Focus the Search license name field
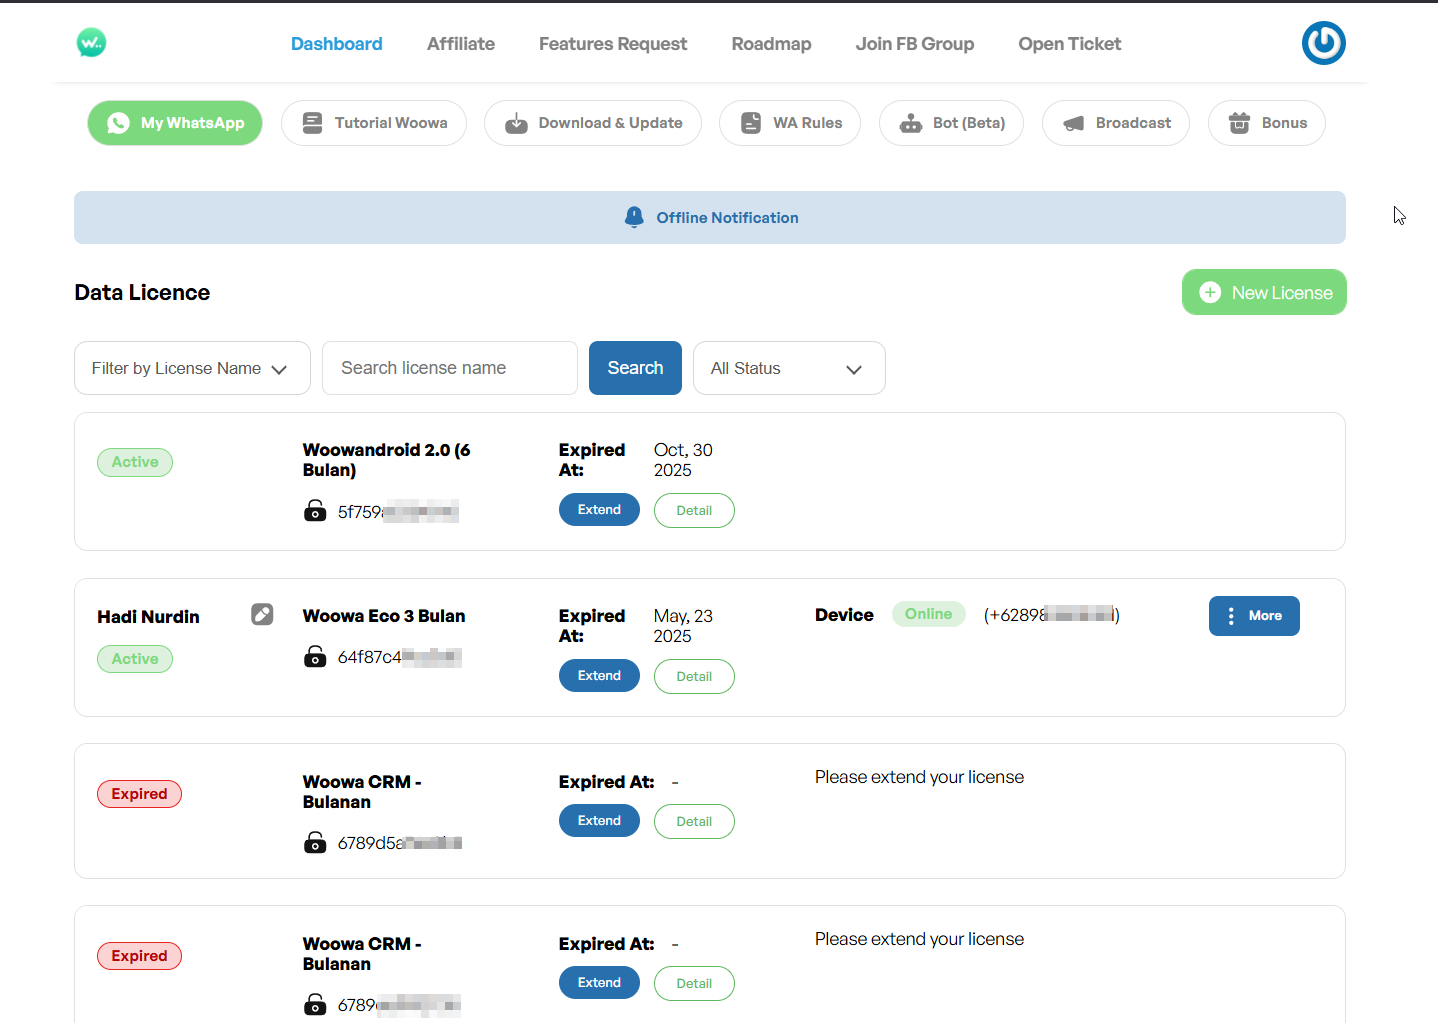This screenshot has width=1438, height=1023. [450, 368]
